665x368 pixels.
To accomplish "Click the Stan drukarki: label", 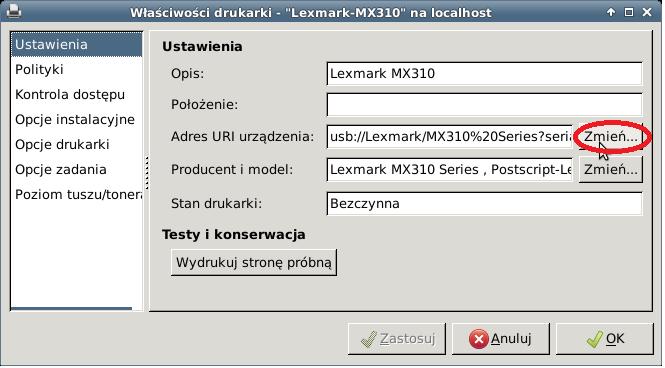I will click(x=217, y=204).
